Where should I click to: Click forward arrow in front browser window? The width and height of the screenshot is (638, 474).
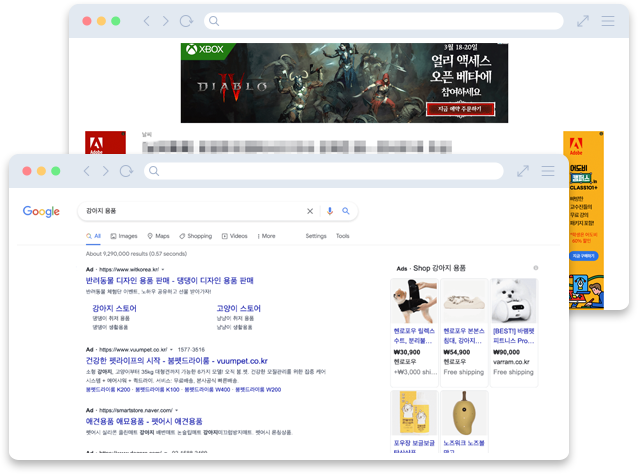coord(105,171)
